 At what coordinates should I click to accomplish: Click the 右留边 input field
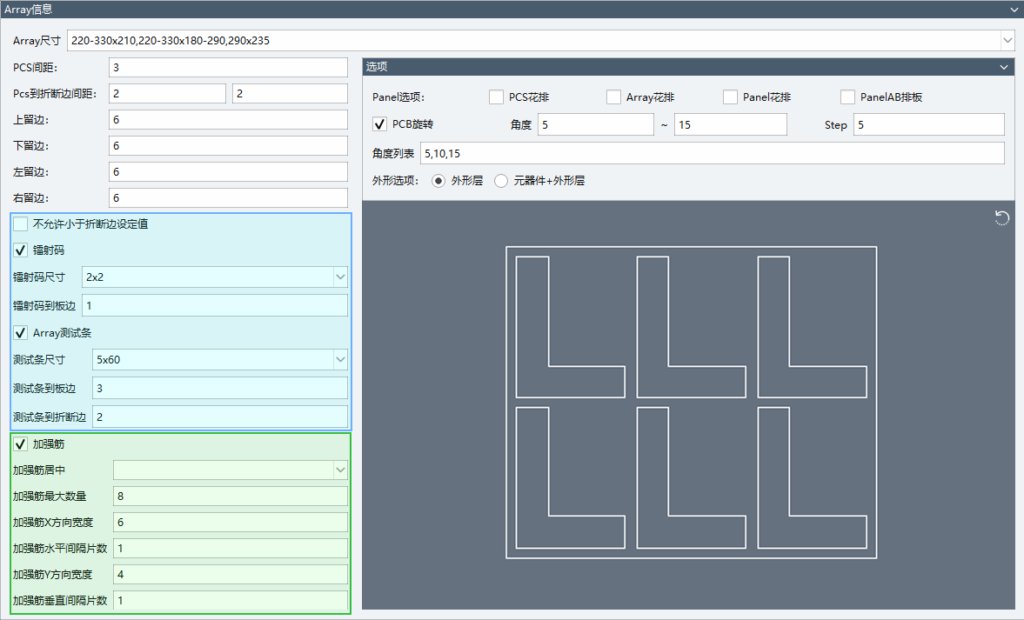coord(228,198)
